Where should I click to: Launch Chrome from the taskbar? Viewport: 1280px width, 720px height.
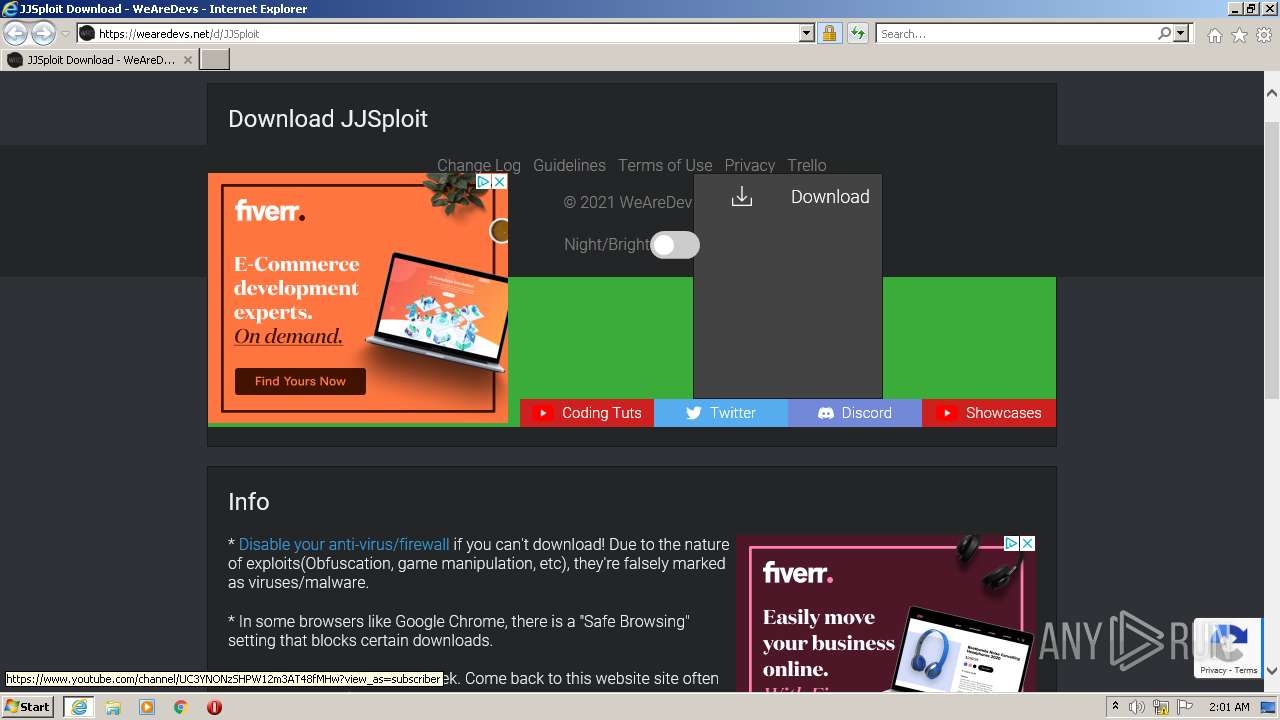coord(181,707)
